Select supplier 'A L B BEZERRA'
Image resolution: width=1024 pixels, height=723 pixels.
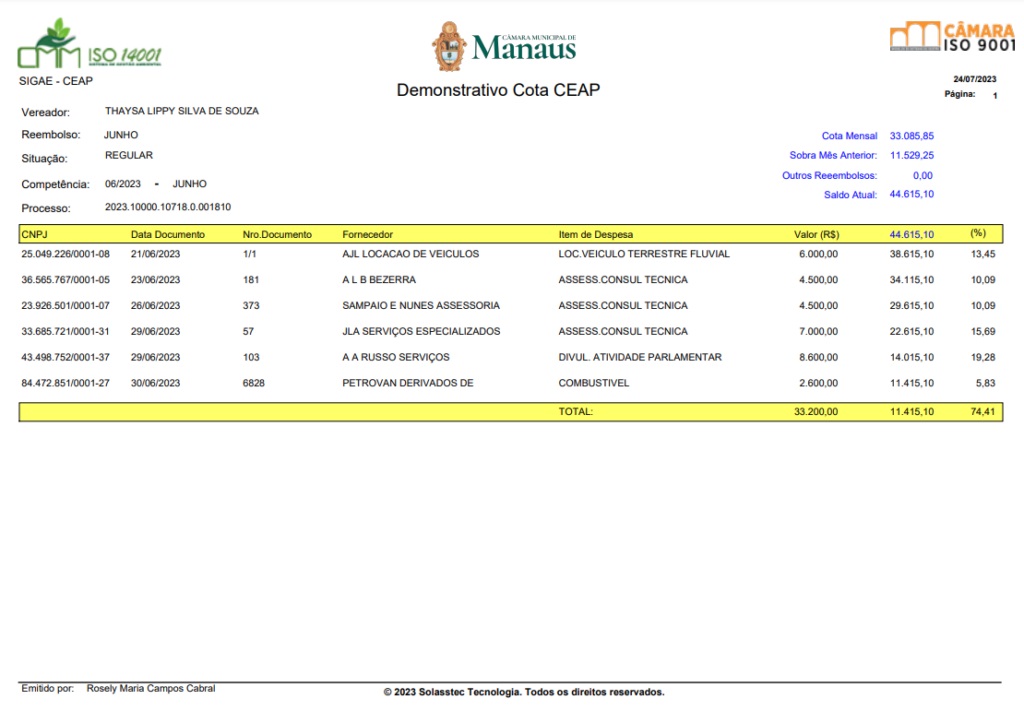[379, 280]
